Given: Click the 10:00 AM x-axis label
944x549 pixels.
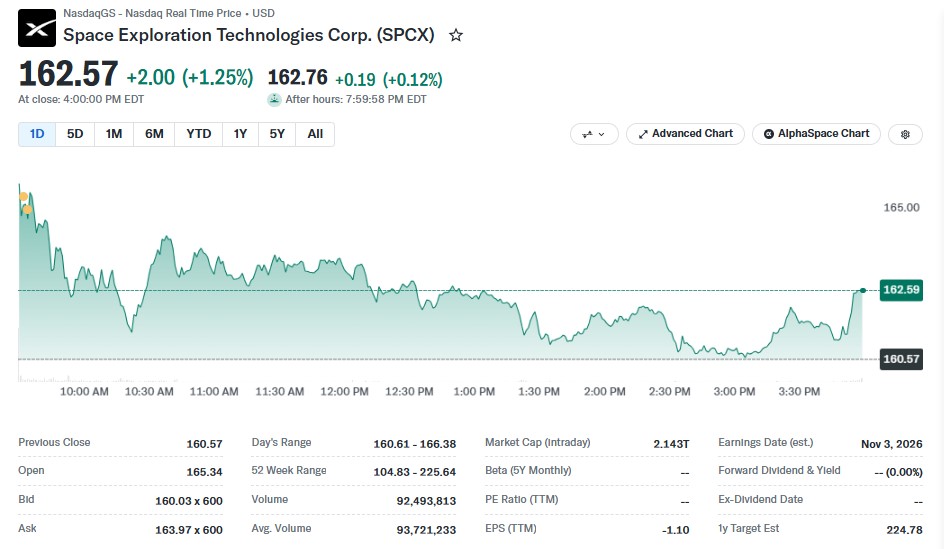Looking at the screenshot, I should [x=84, y=392].
